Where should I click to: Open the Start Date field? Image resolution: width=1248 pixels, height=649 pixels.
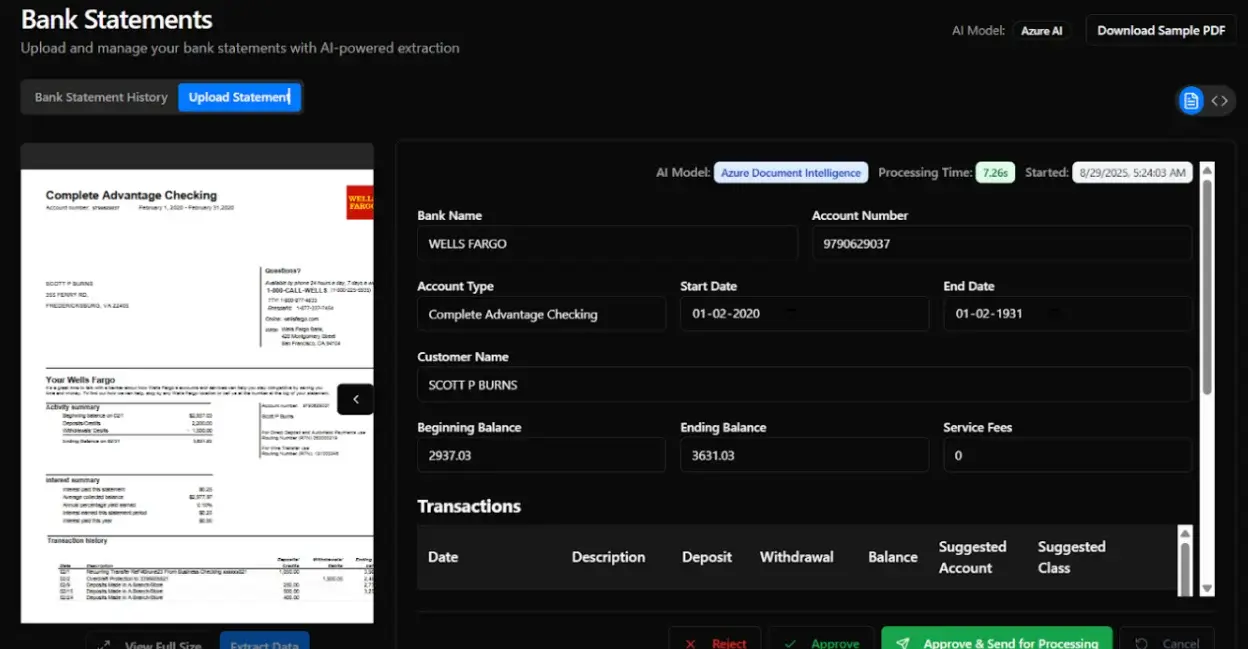pyautogui.click(x=804, y=314)
